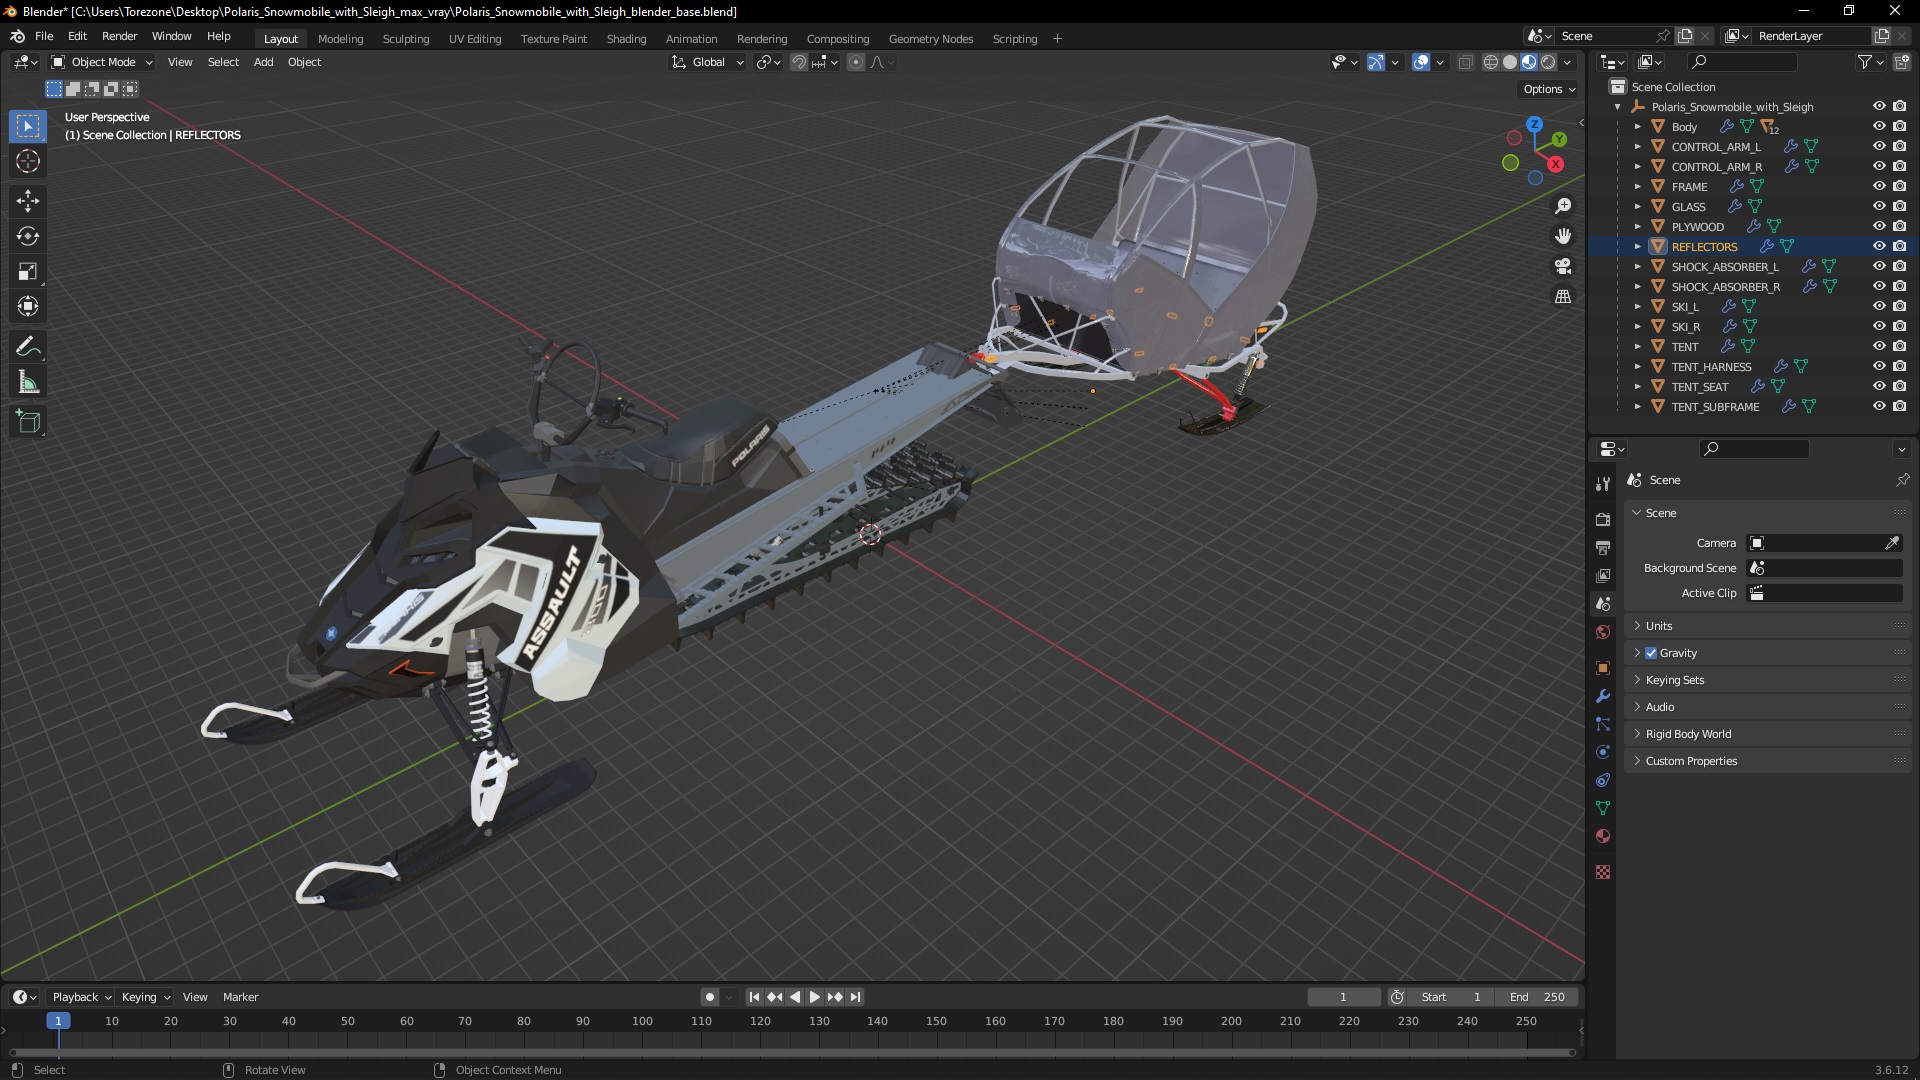Switch perspective/orthographic grid icon
Viewport: 1920px width, 1080px height.
click(x=1563, y=296)
